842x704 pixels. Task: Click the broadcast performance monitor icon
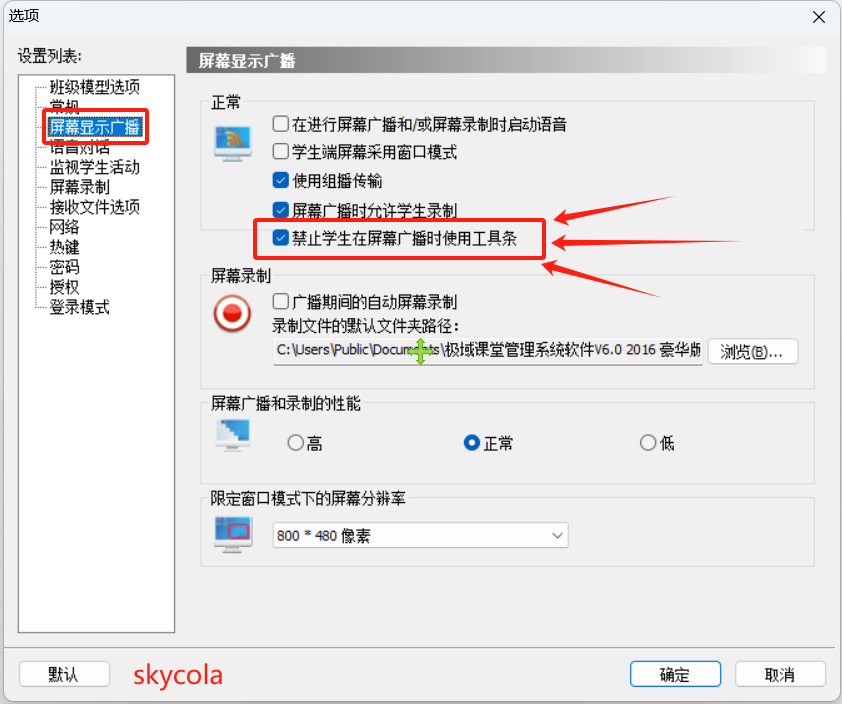233,435
